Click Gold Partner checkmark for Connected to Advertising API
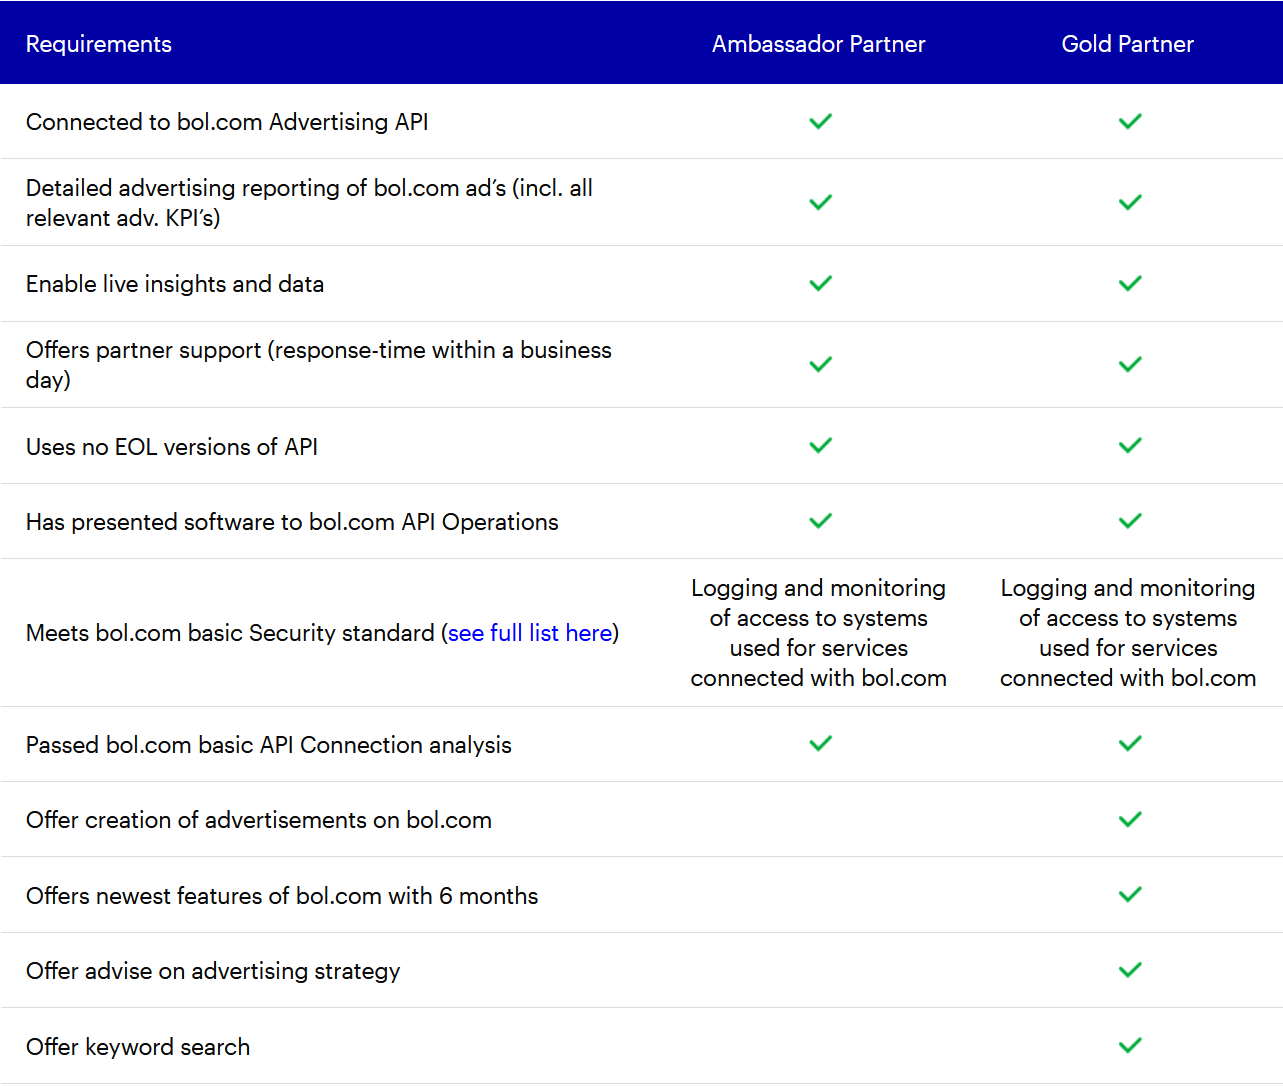This screenshot has height=1087, width=1283. tap(1130, 121)
